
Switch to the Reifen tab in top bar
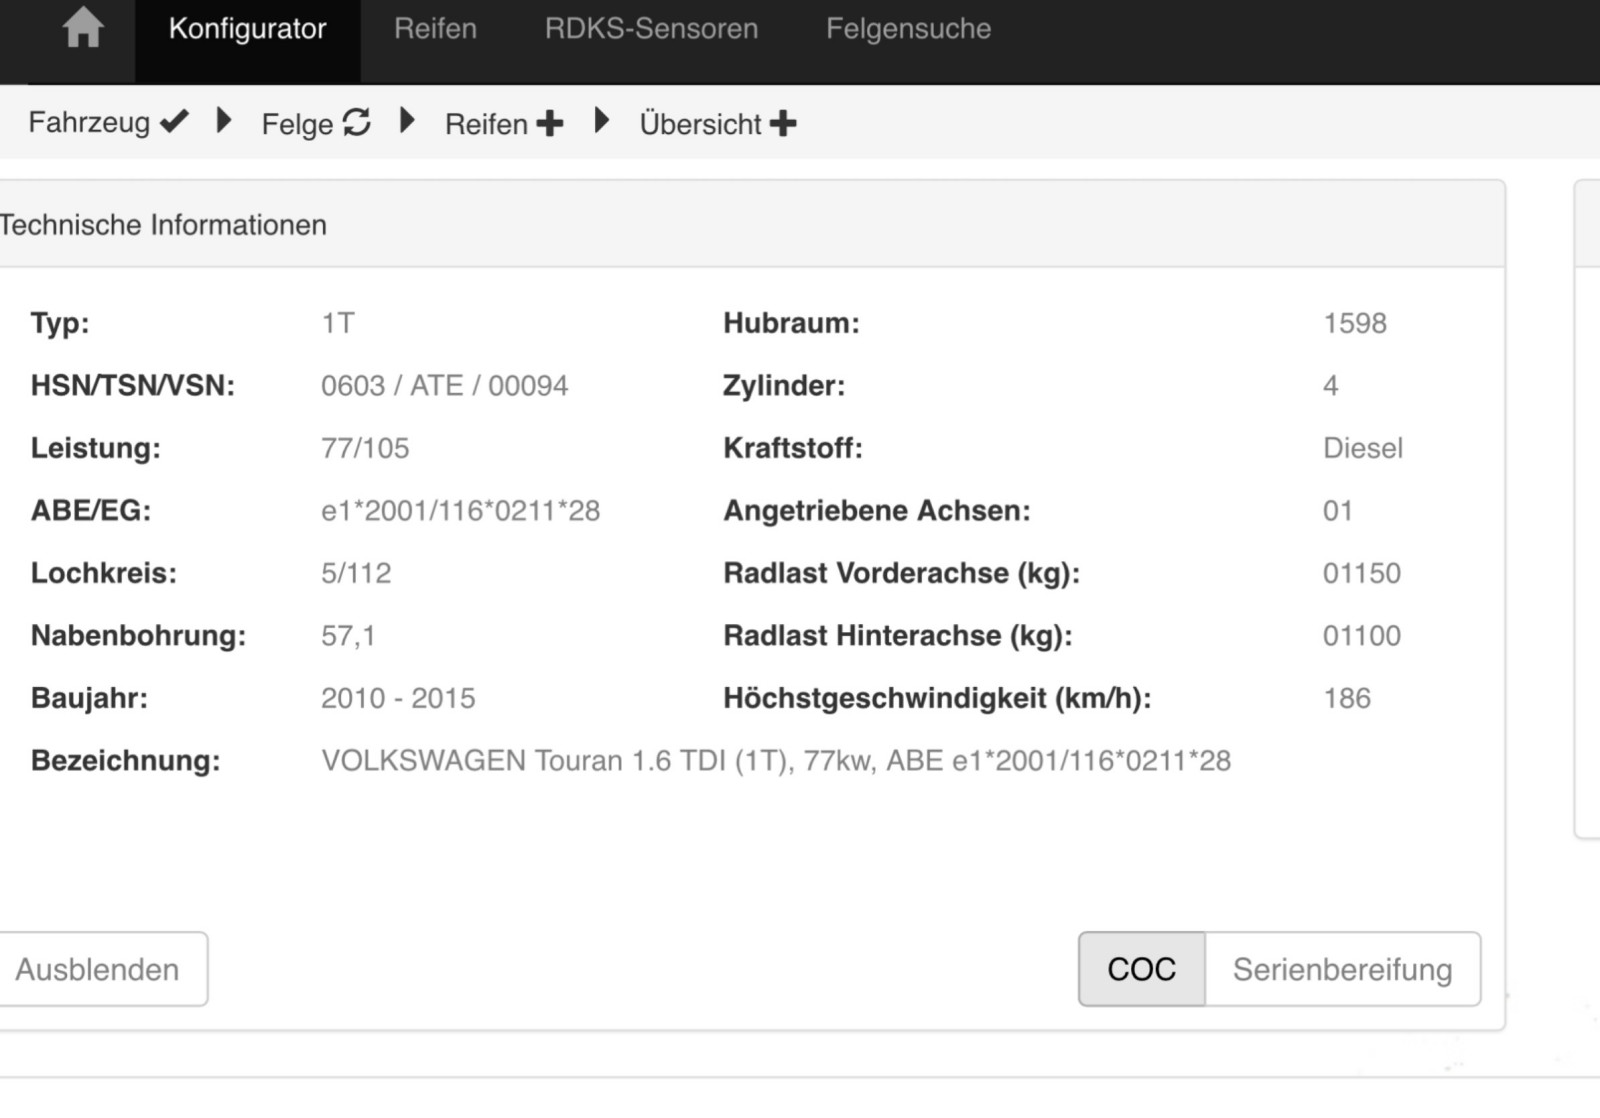[435, 29]
